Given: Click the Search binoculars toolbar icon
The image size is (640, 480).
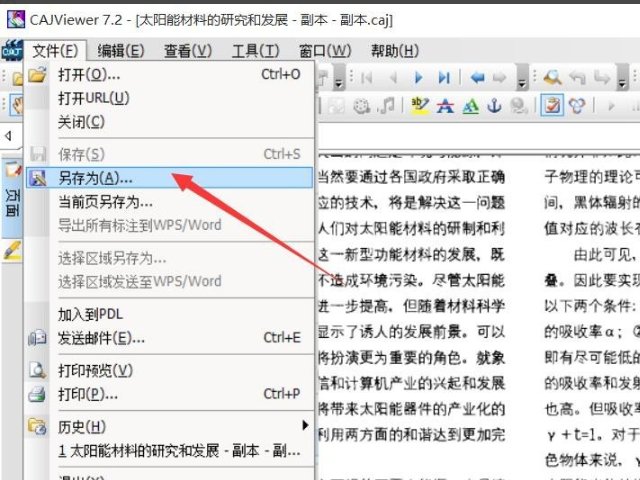Looking at the screenshot, I should pos(552,77).
